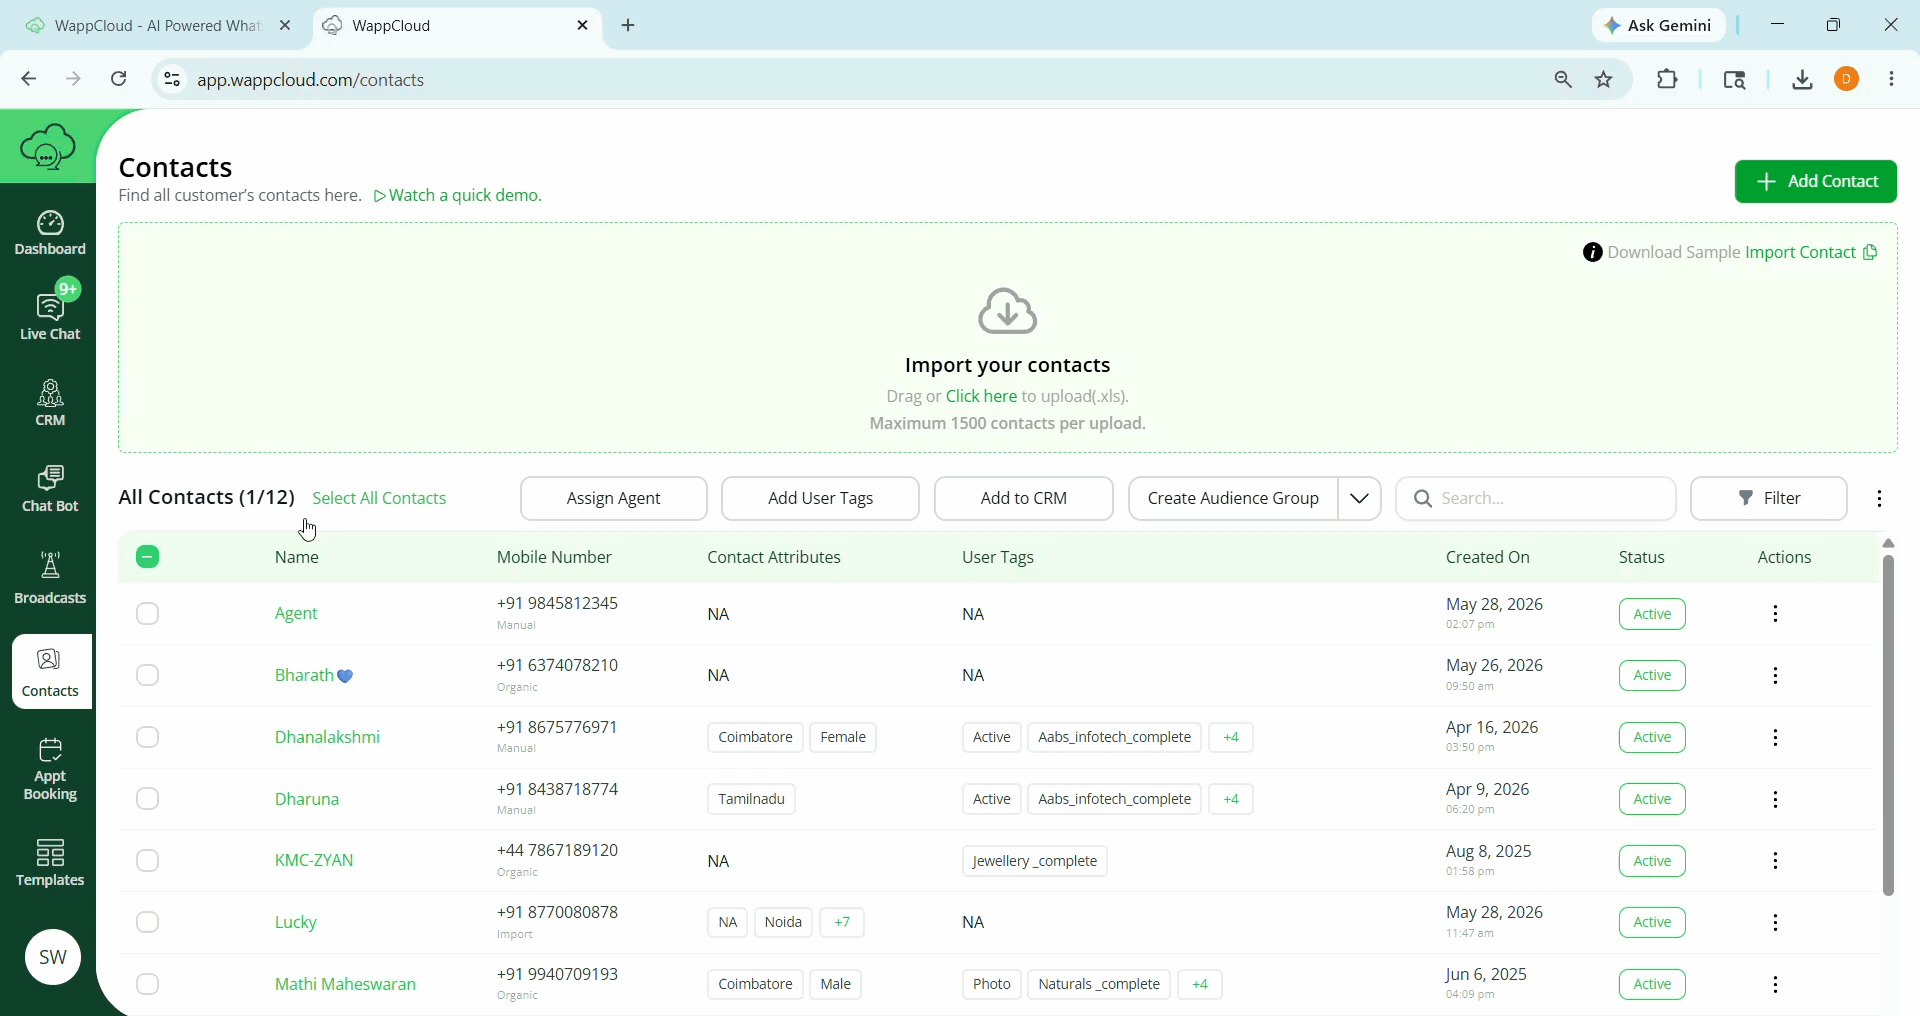Open Broadcasts in the sidebar
Viewport: 1920px width, 1016px height.
coord(50,578)
